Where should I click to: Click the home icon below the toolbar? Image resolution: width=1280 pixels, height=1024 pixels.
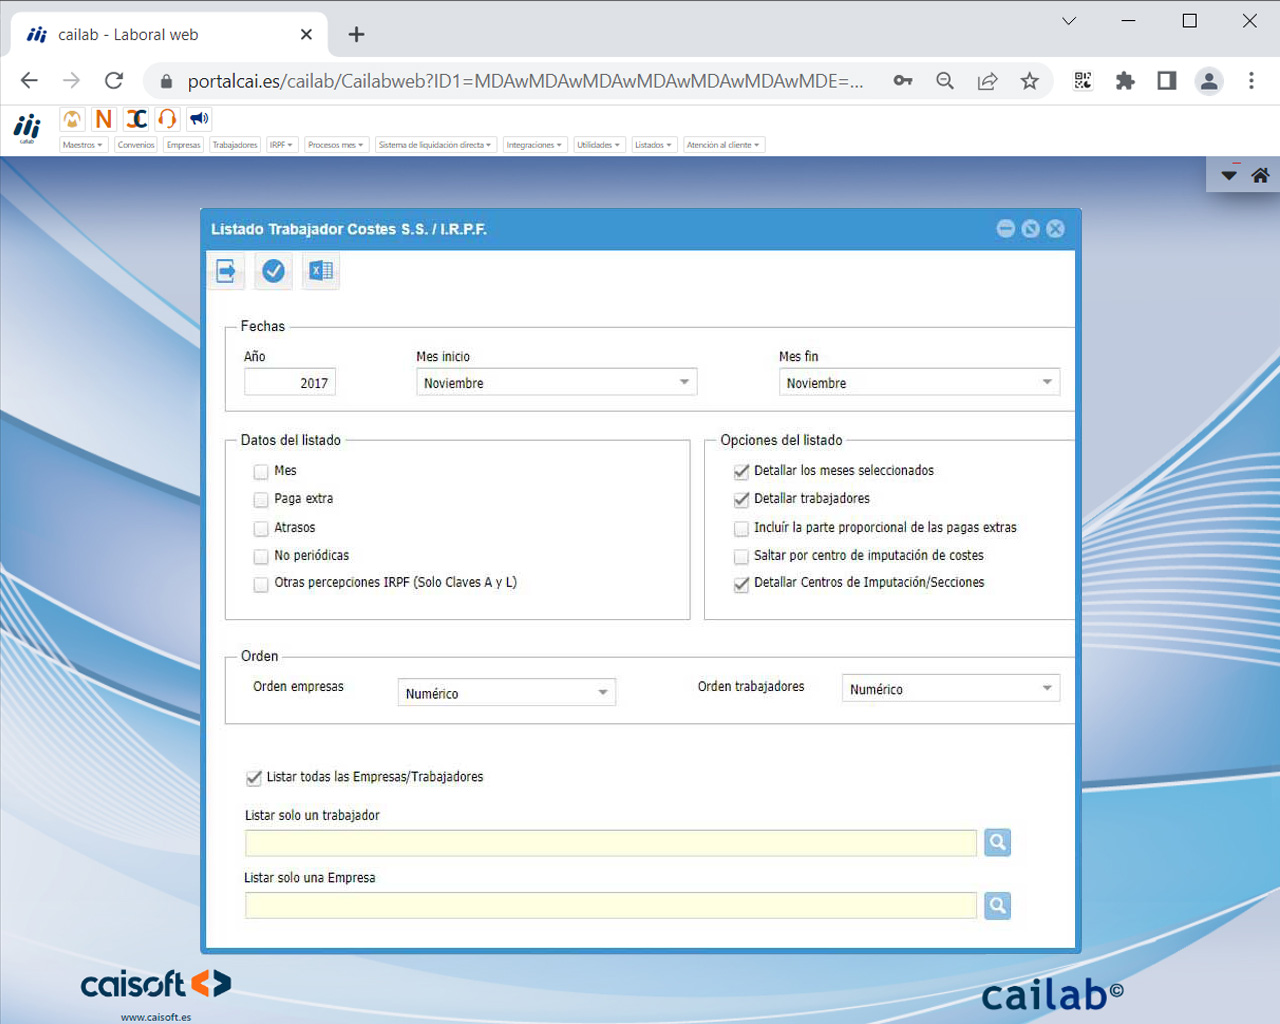pyautogui.click(x=1259, y=173)
